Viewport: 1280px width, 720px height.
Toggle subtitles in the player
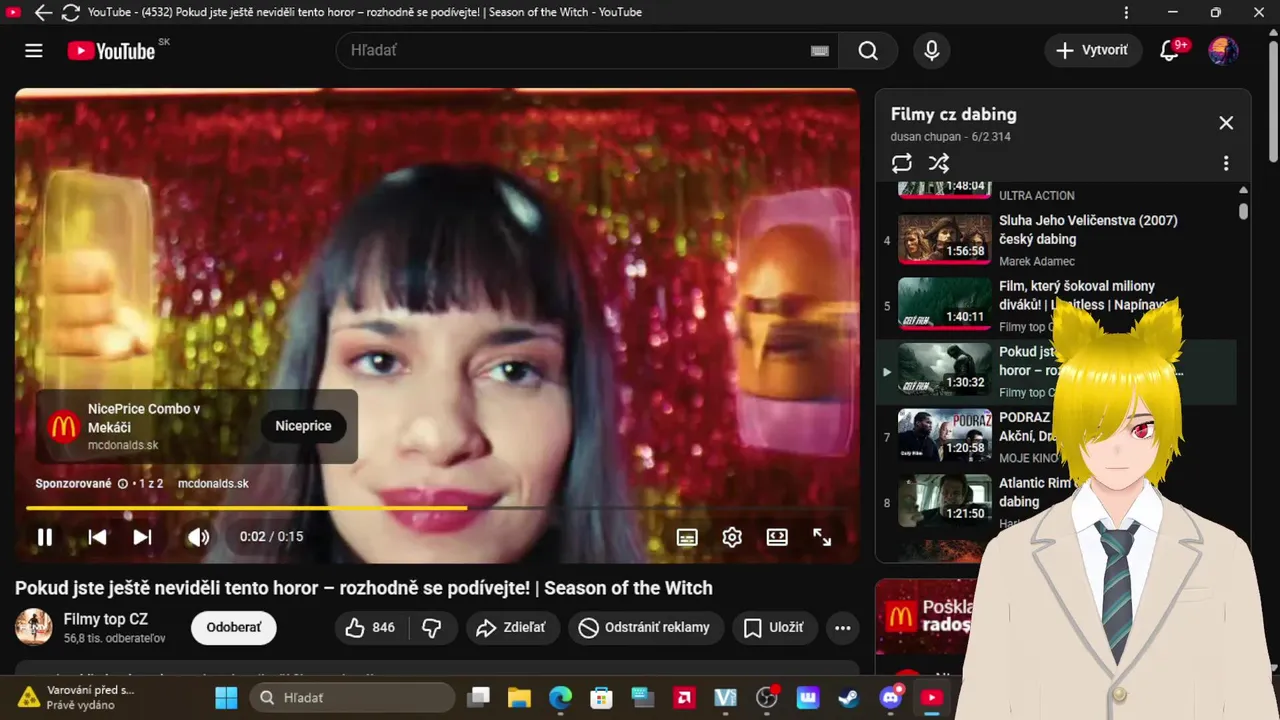point(687,537)
